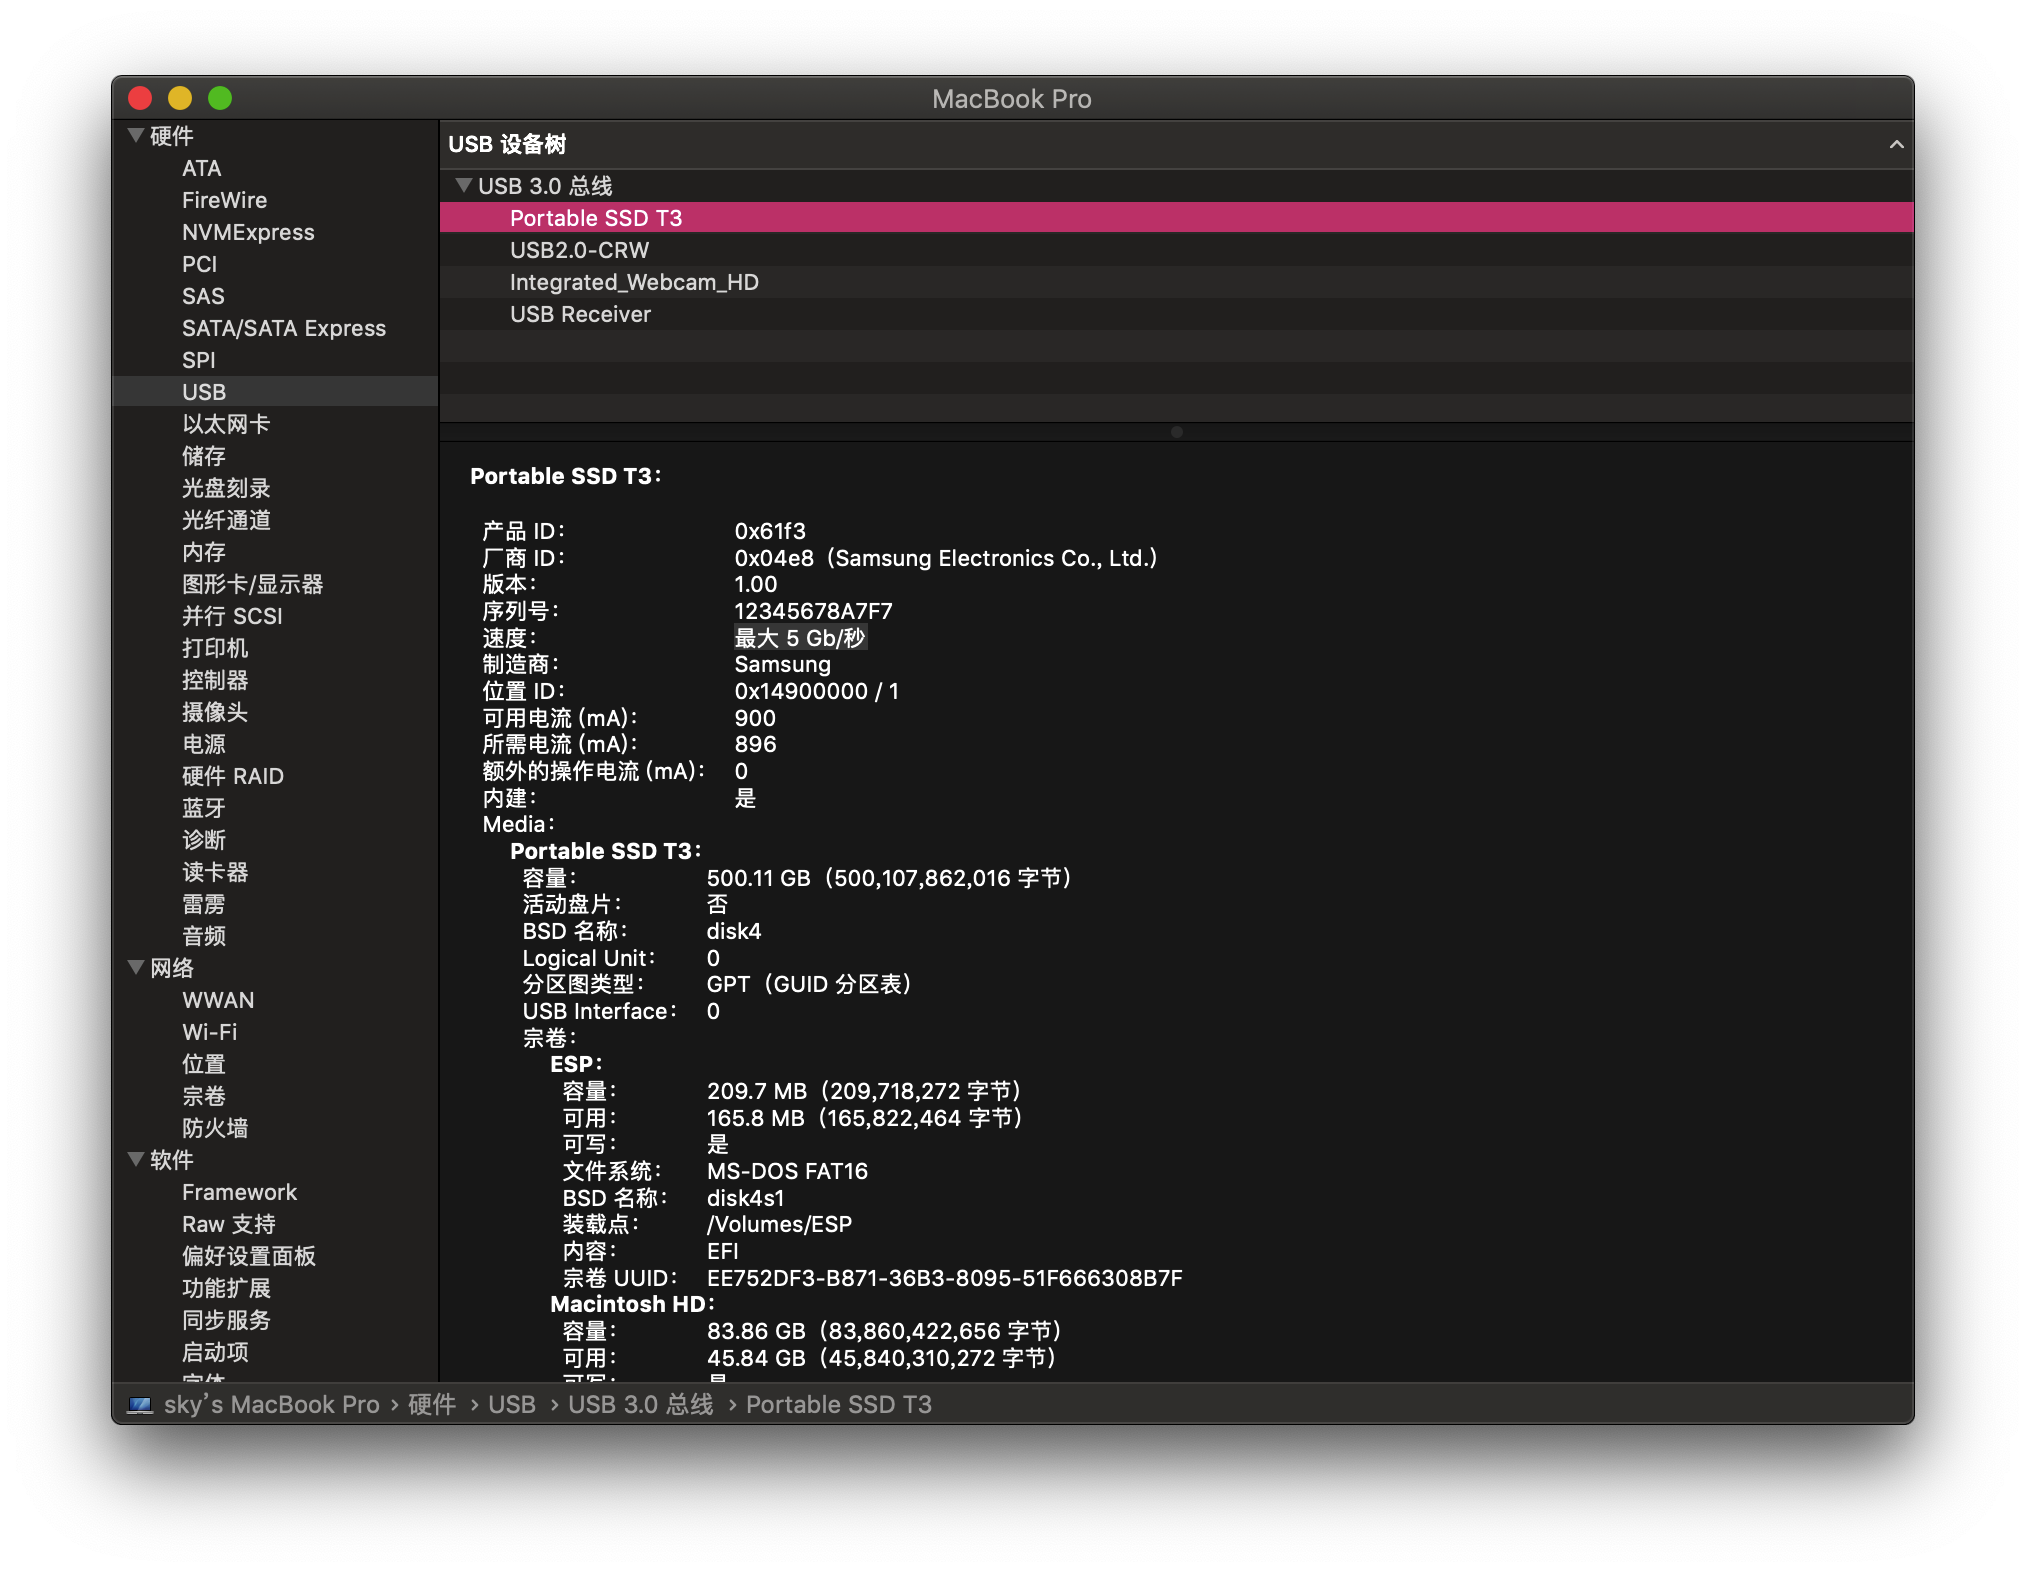This screenshot has height=1572, width=2026.
Task: Collapse the 软件 software section triangle
Action: tap(137, 1159)
